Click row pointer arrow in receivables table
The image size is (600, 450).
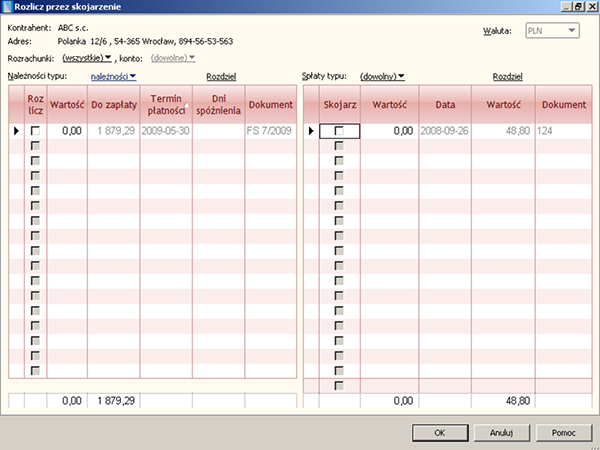[15, 130]
